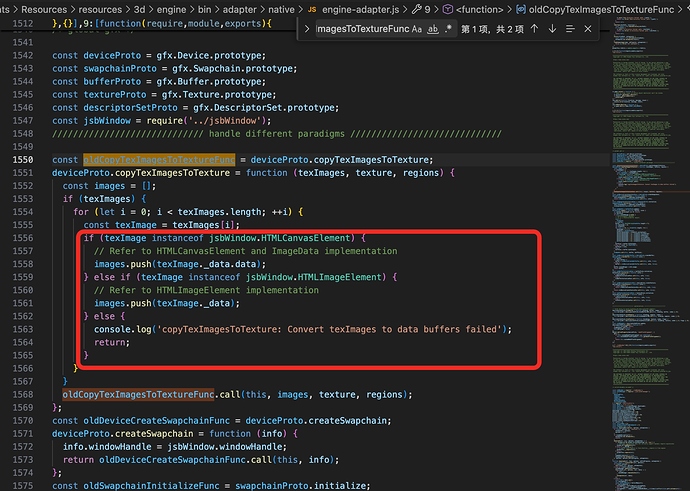Click the constant symbol icon before oldCopyTexImagesToTextureFunc

(x=521, y=9)
